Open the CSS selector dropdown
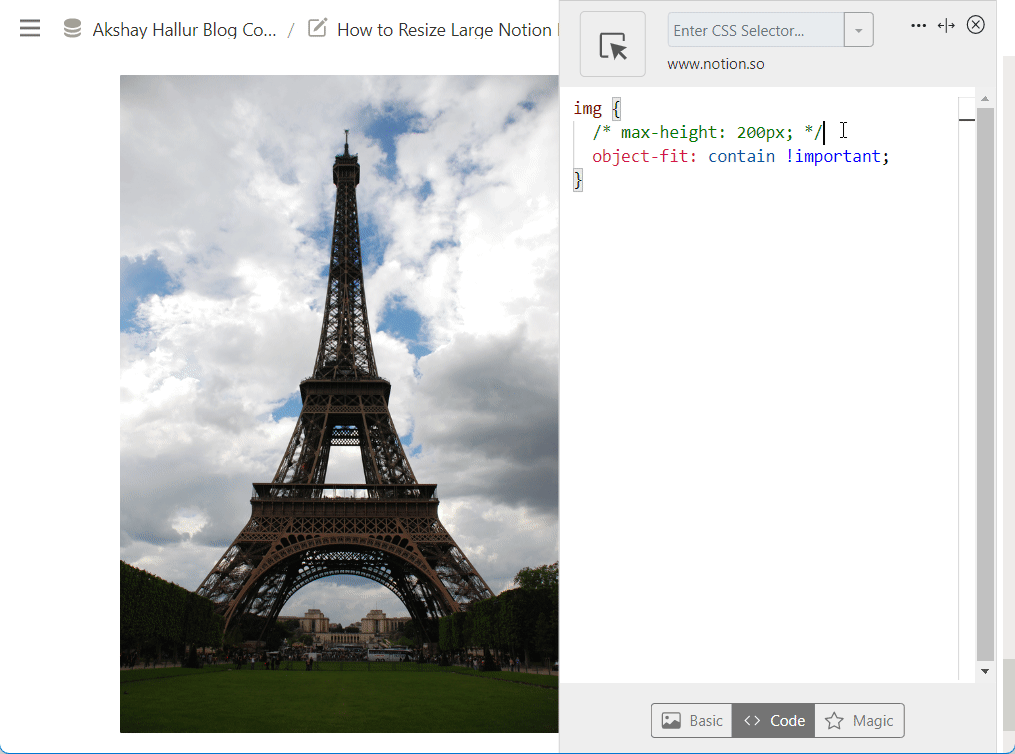The width and height of the screenshot is (1015, 754). tap(858, 29)
